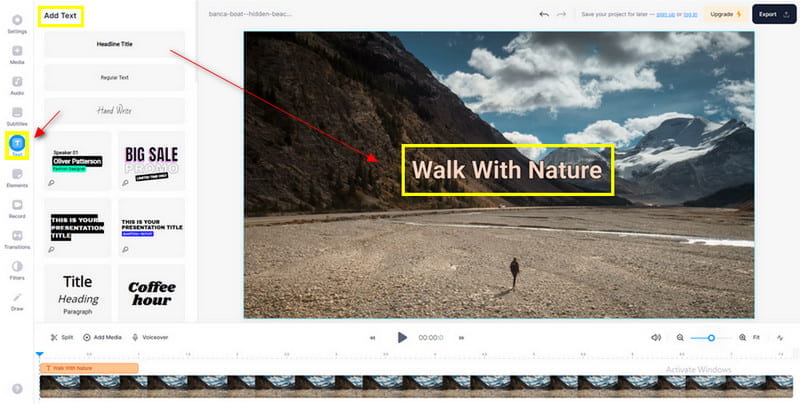The height and width of the screenshot is (404, 800).
Task: Open the help question mark icon
Action: coord(17,389)
